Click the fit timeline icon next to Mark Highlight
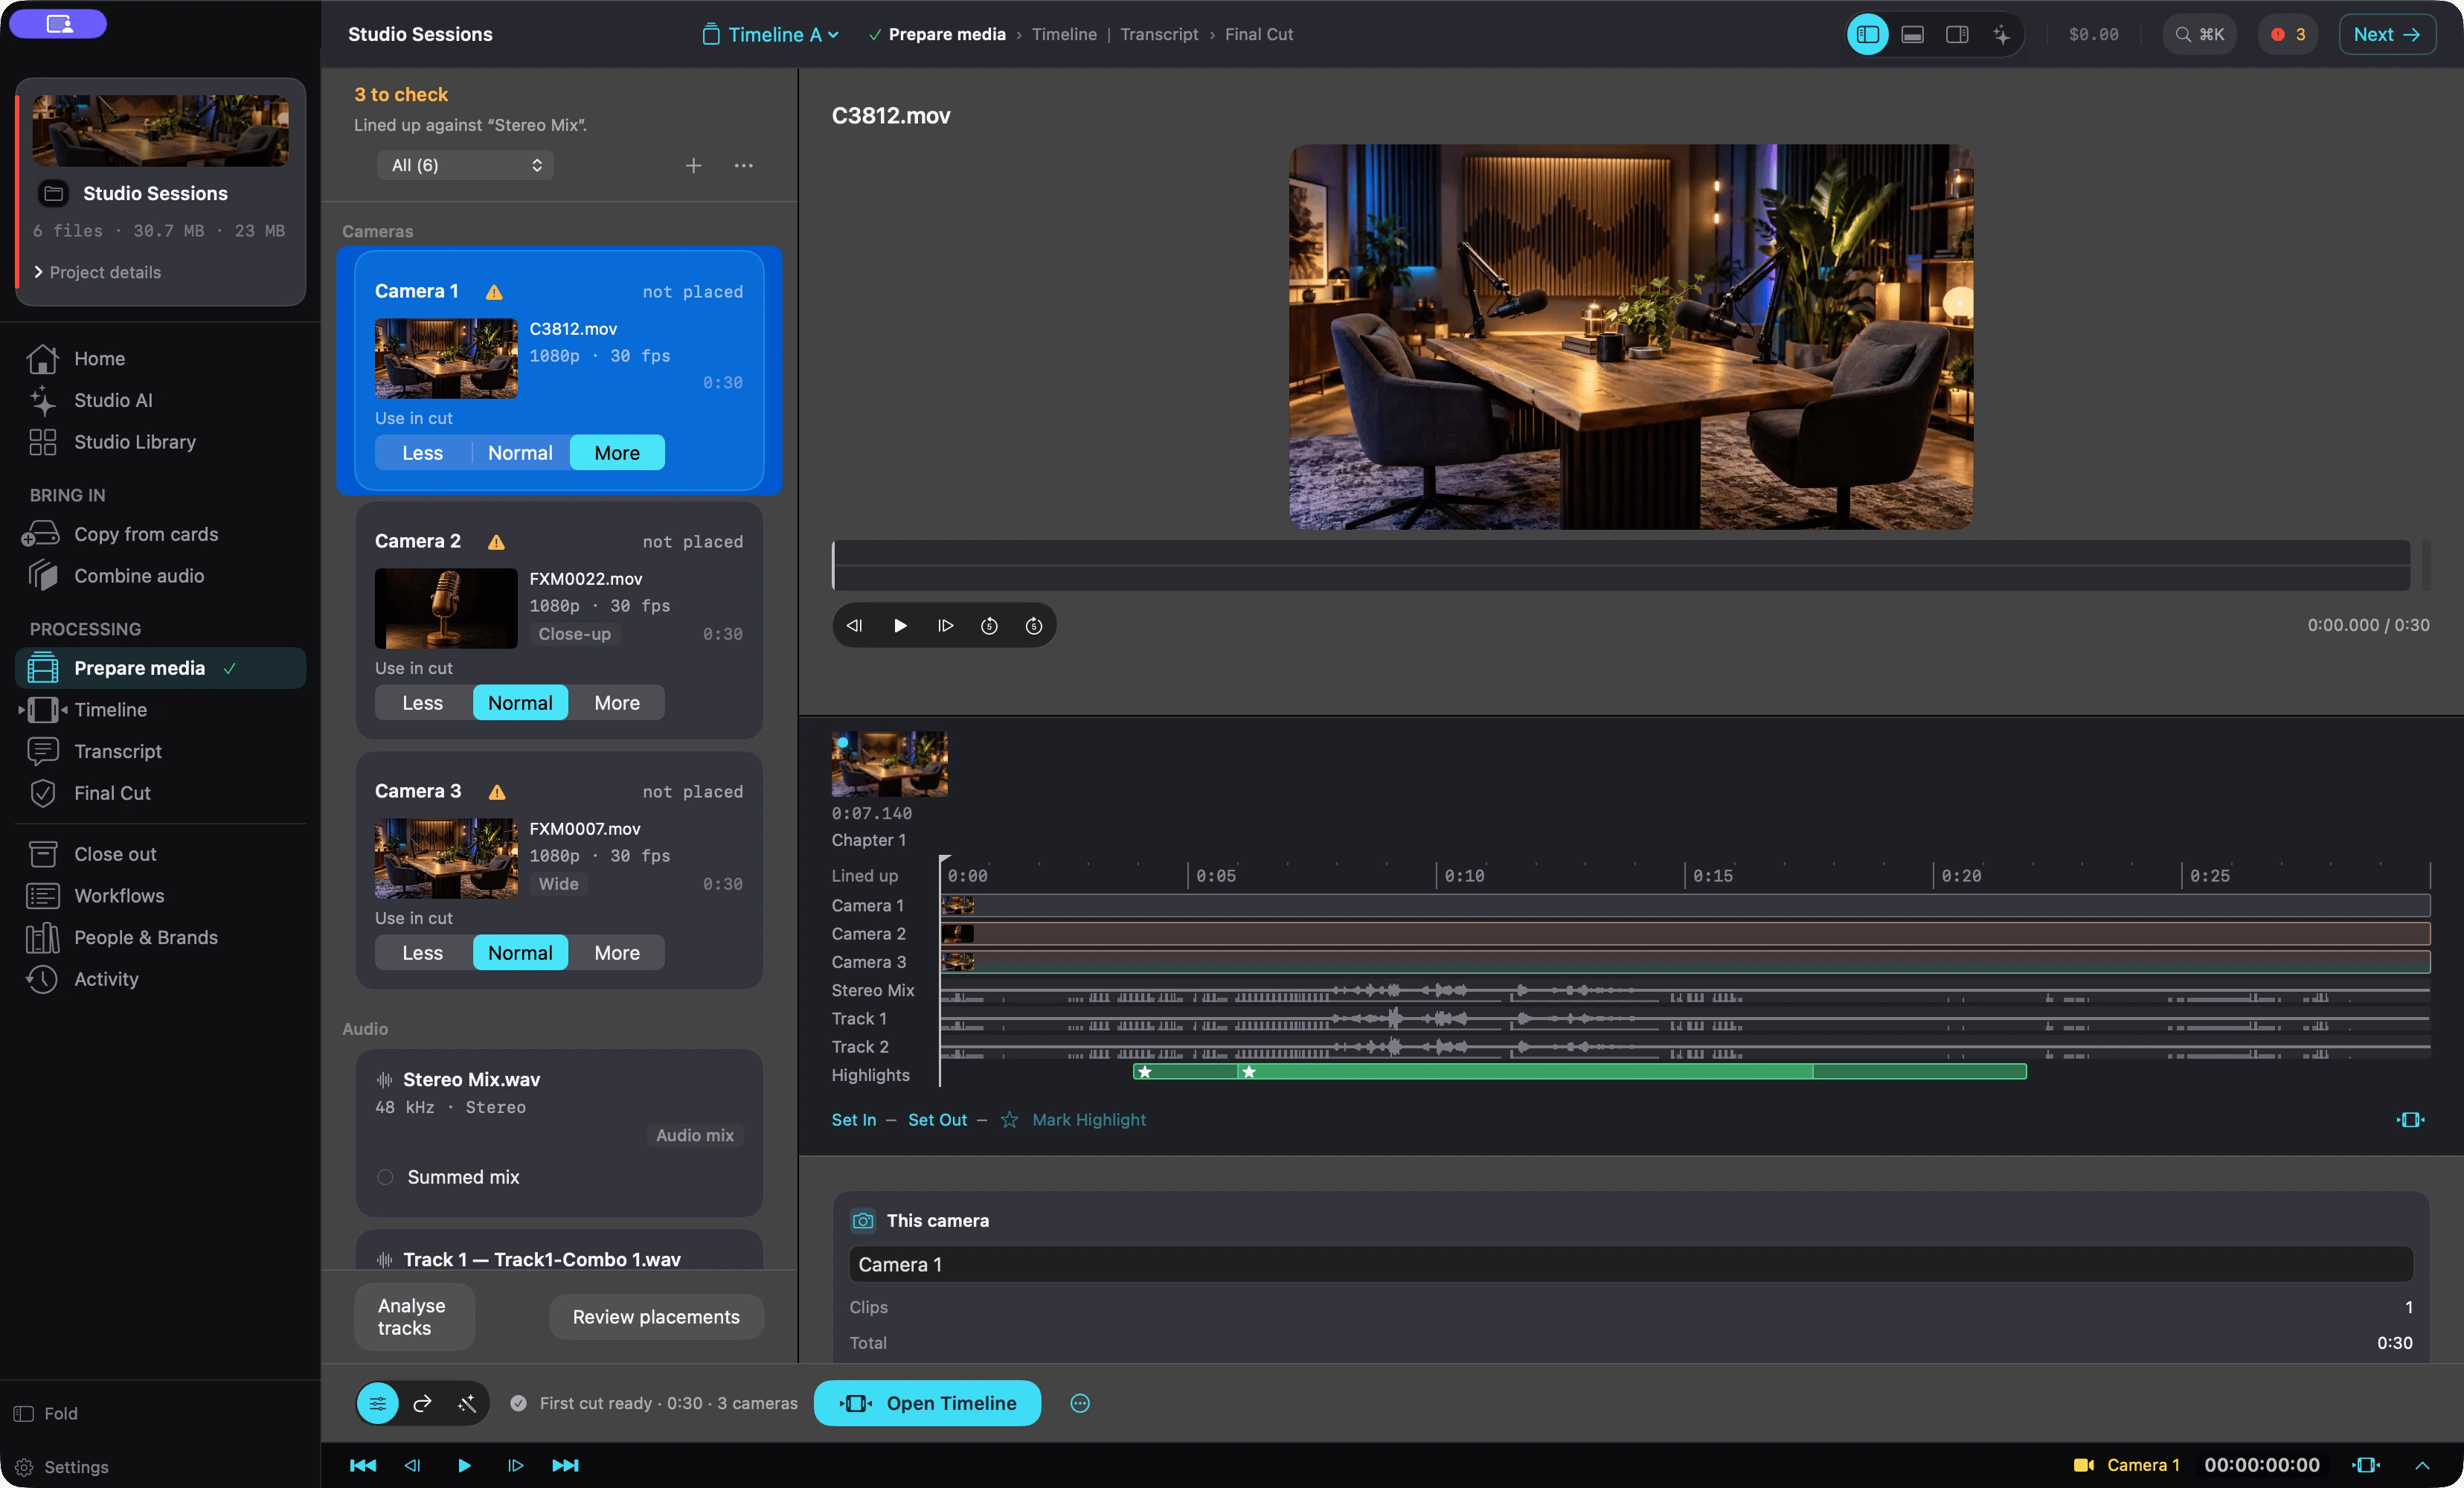2464x1488 pixels. click(2411, 1120)
